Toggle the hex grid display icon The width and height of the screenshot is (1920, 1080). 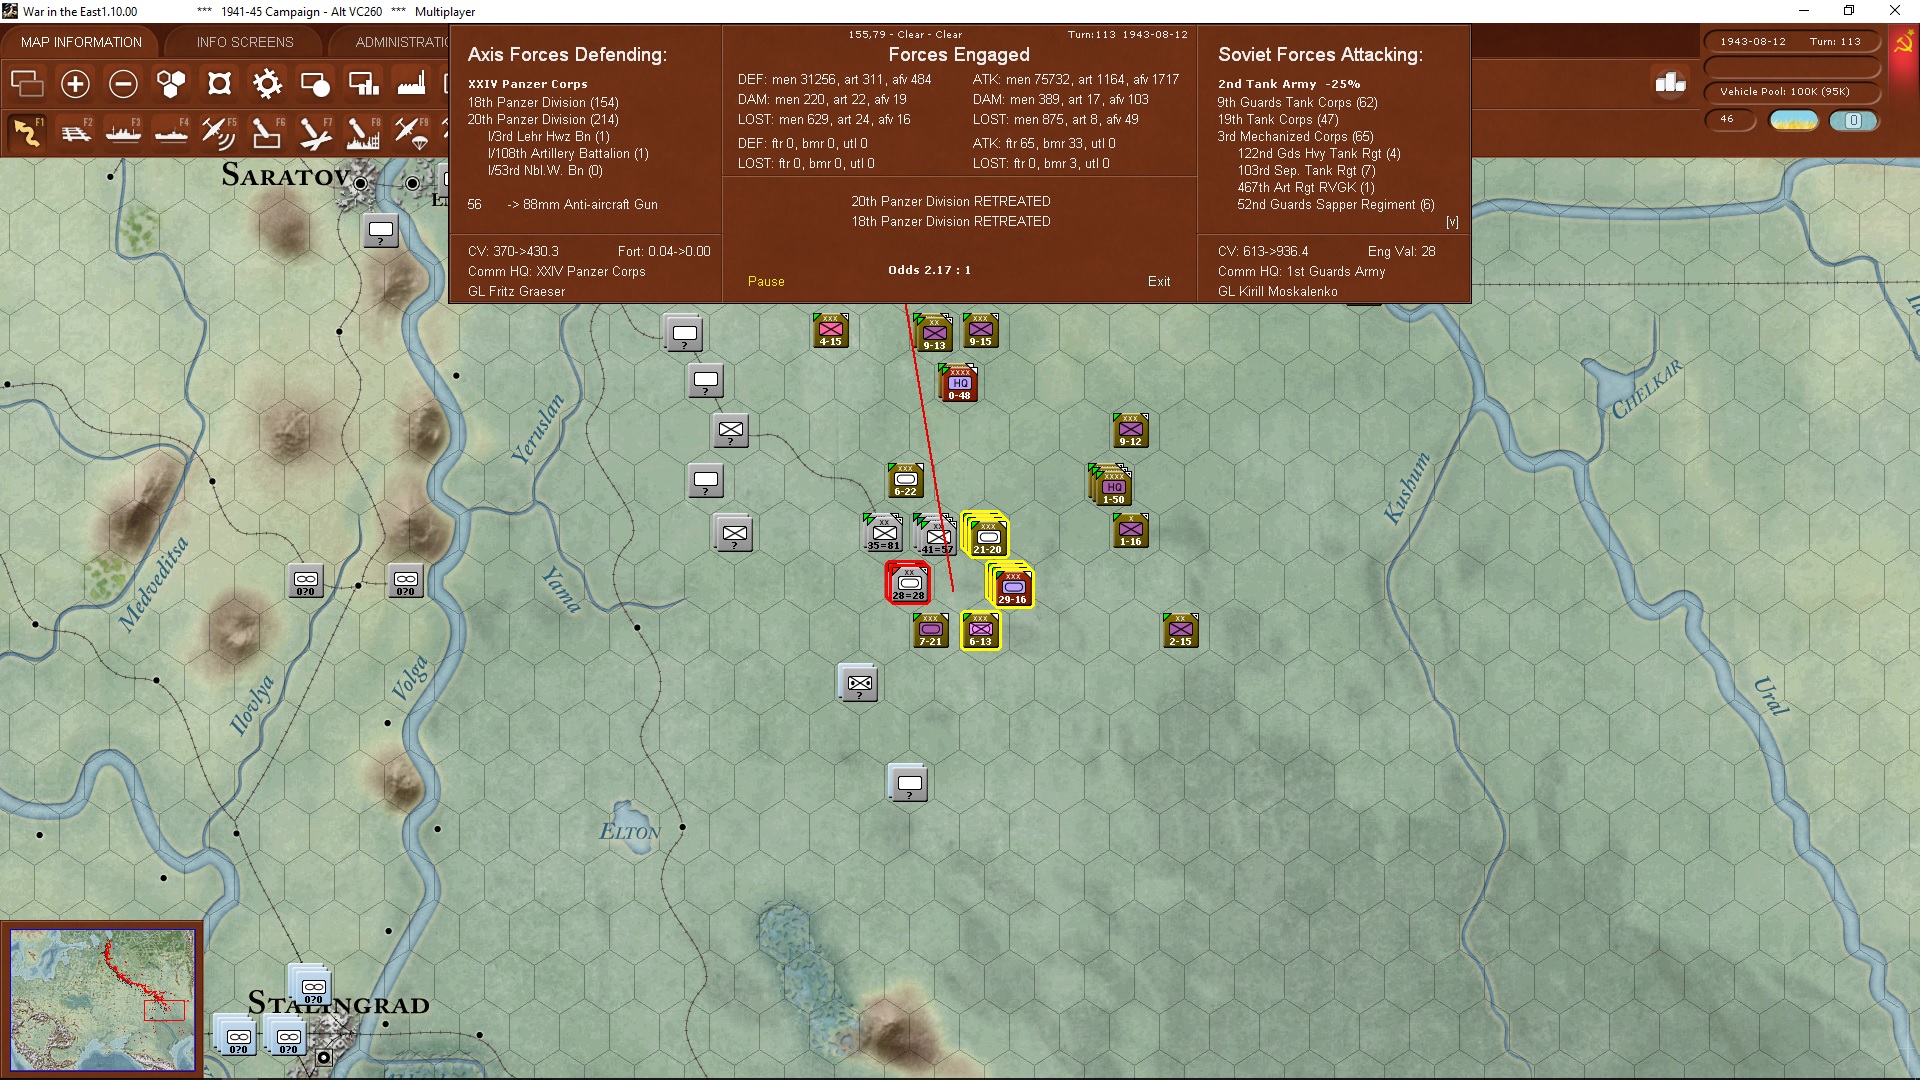171,84
